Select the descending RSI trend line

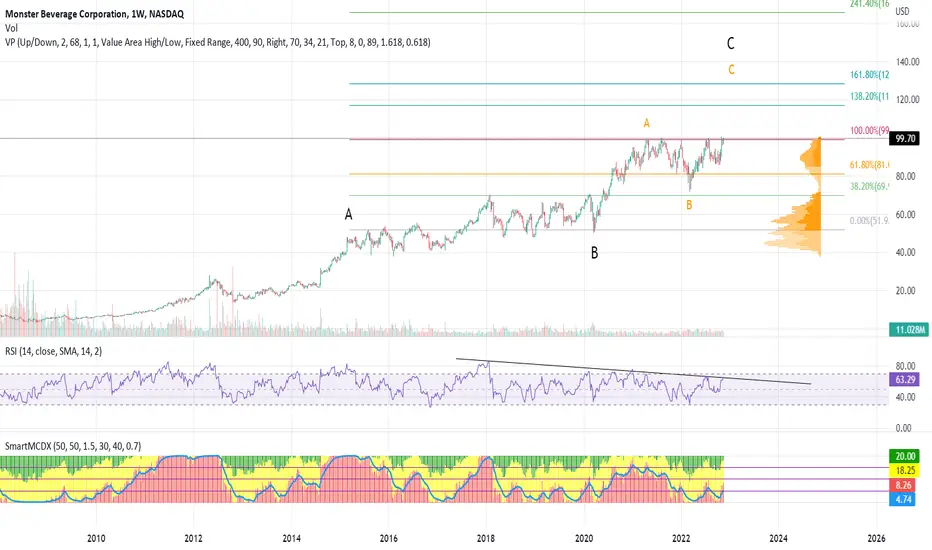(633, 371)
